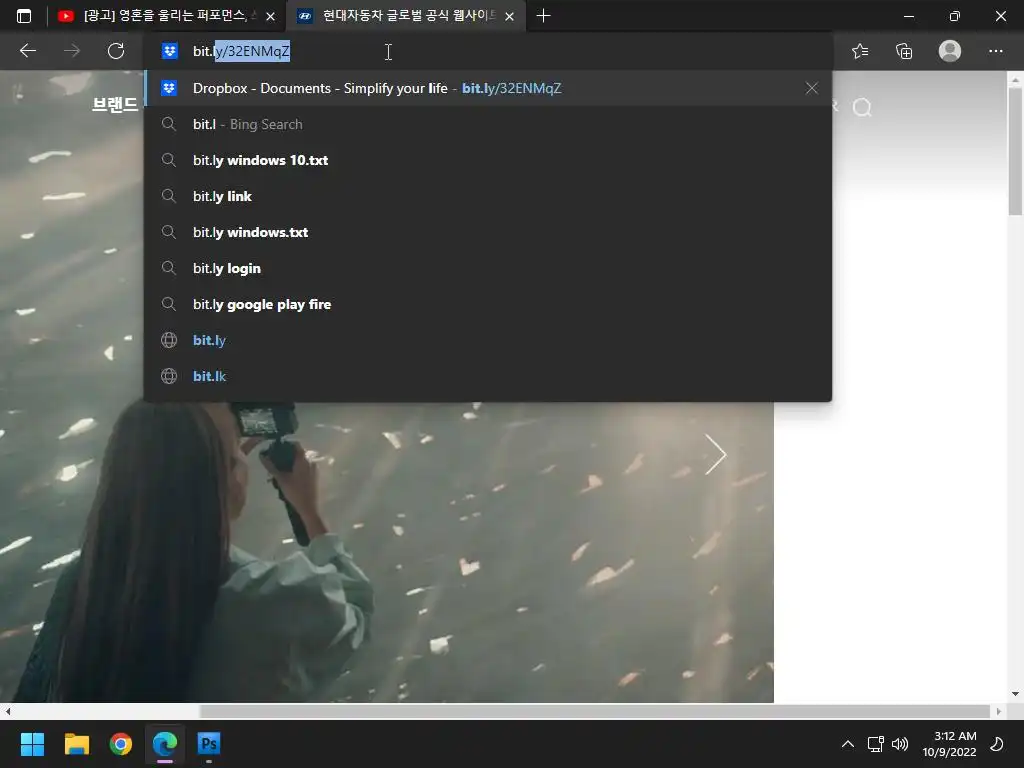Open the tab actions menu icon

tap(24, 16)
